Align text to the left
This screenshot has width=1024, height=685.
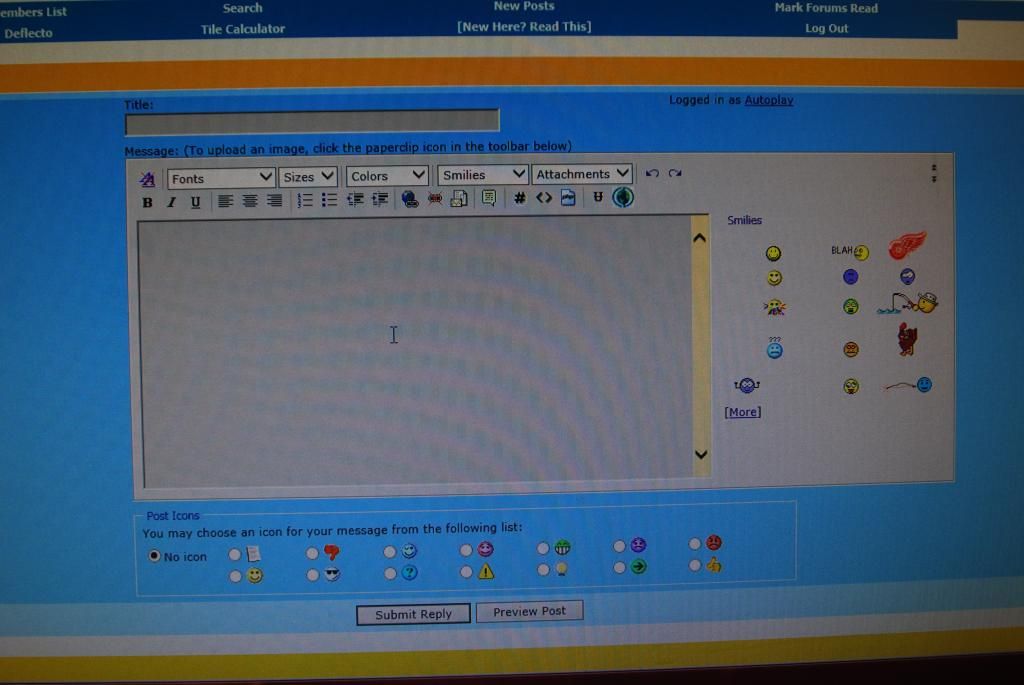[x=225, y=201]
